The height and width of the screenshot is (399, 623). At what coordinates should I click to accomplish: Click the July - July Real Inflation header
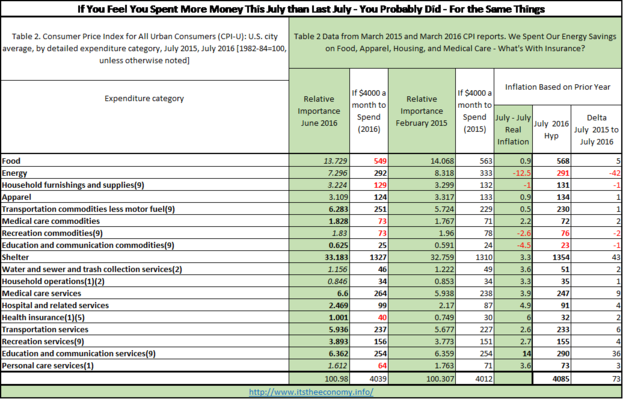point(513,130)
